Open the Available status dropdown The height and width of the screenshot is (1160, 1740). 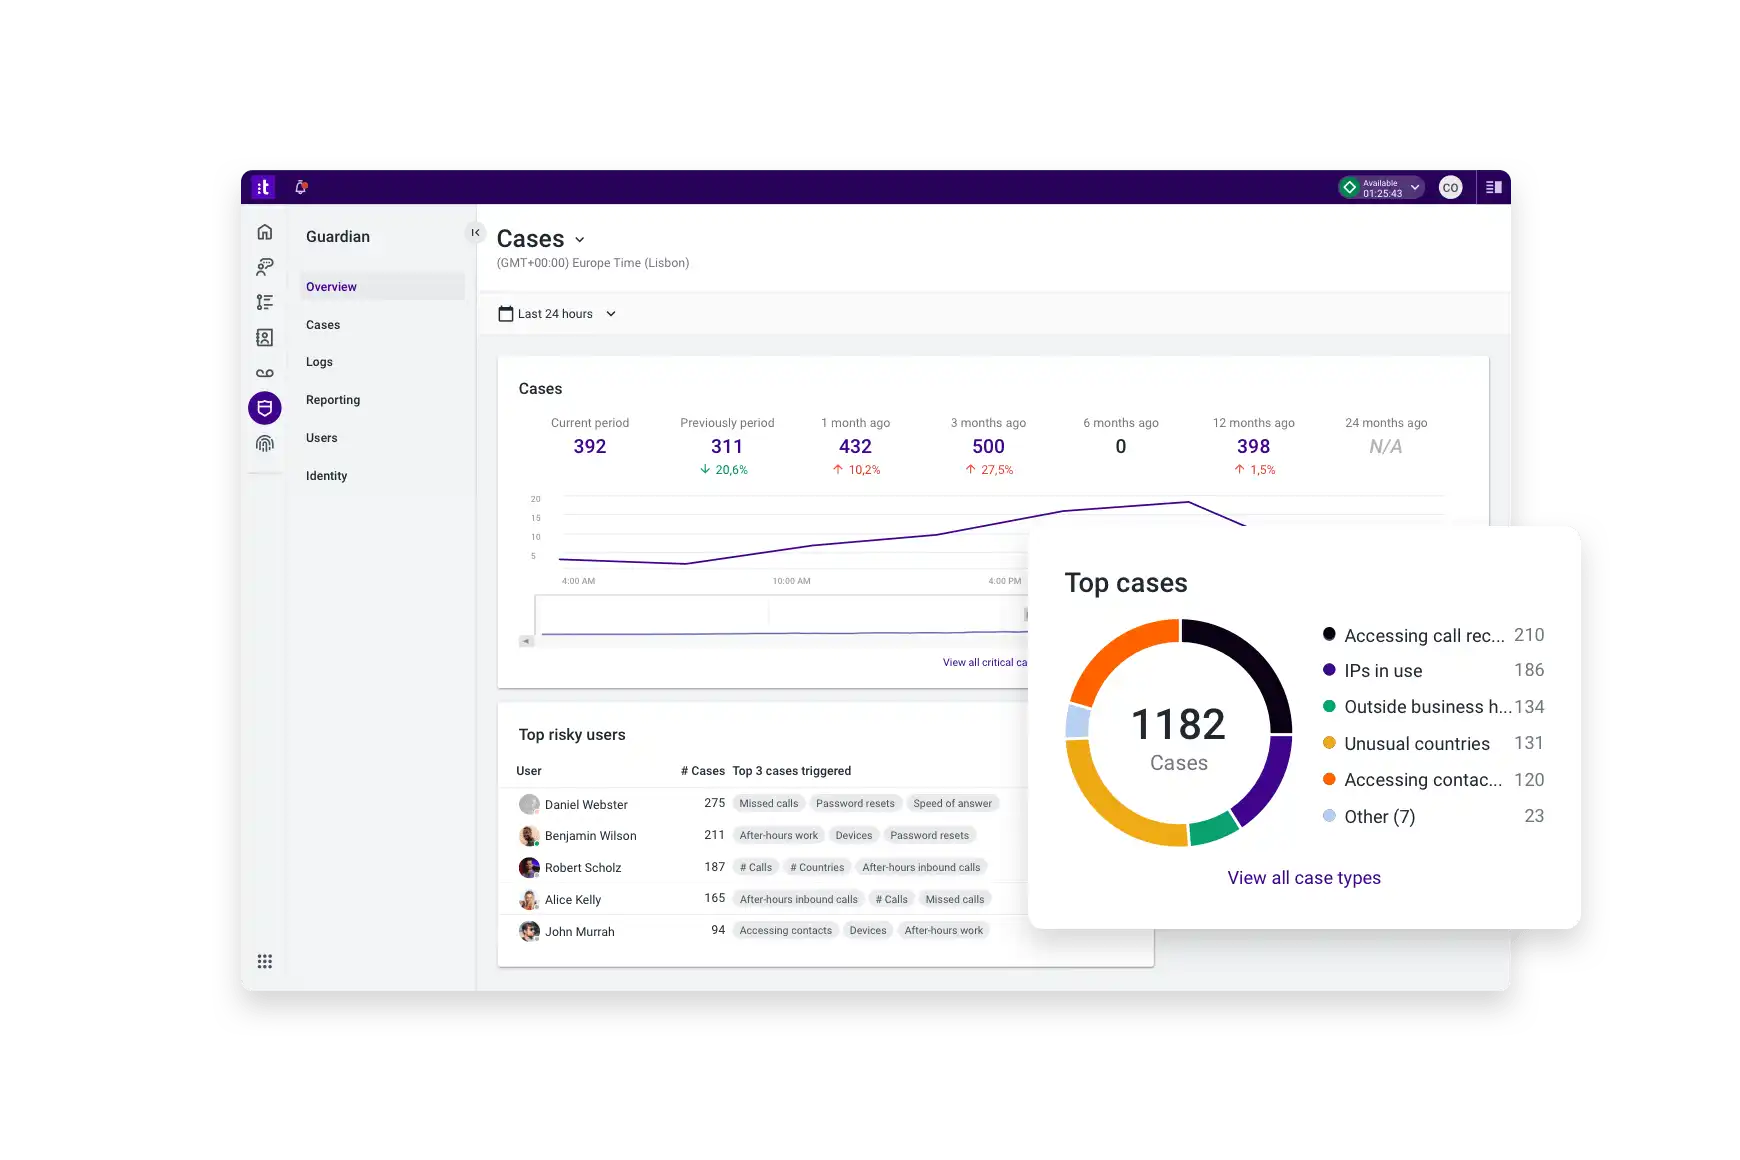click(1381, 187)
